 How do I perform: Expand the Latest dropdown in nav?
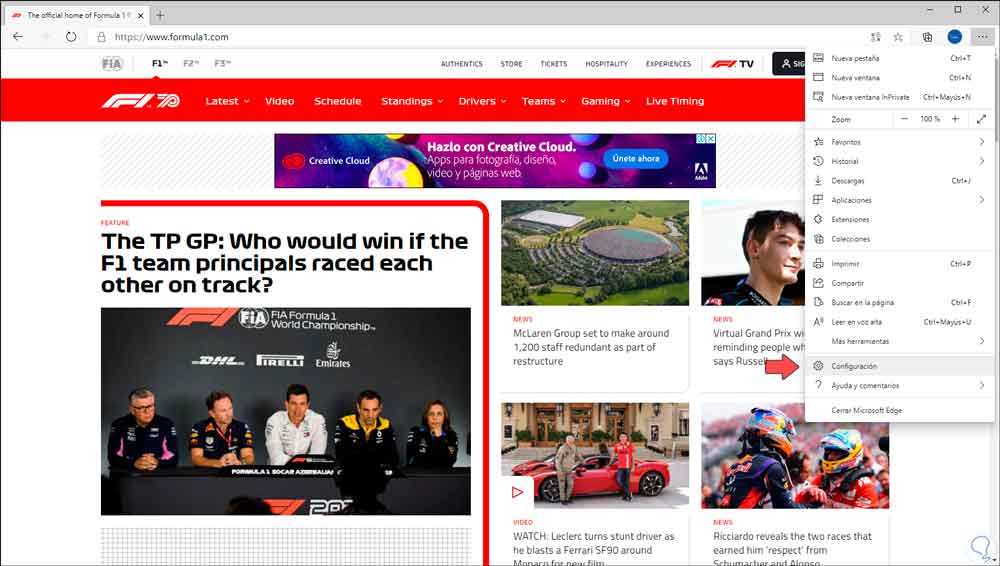(227, 101)
